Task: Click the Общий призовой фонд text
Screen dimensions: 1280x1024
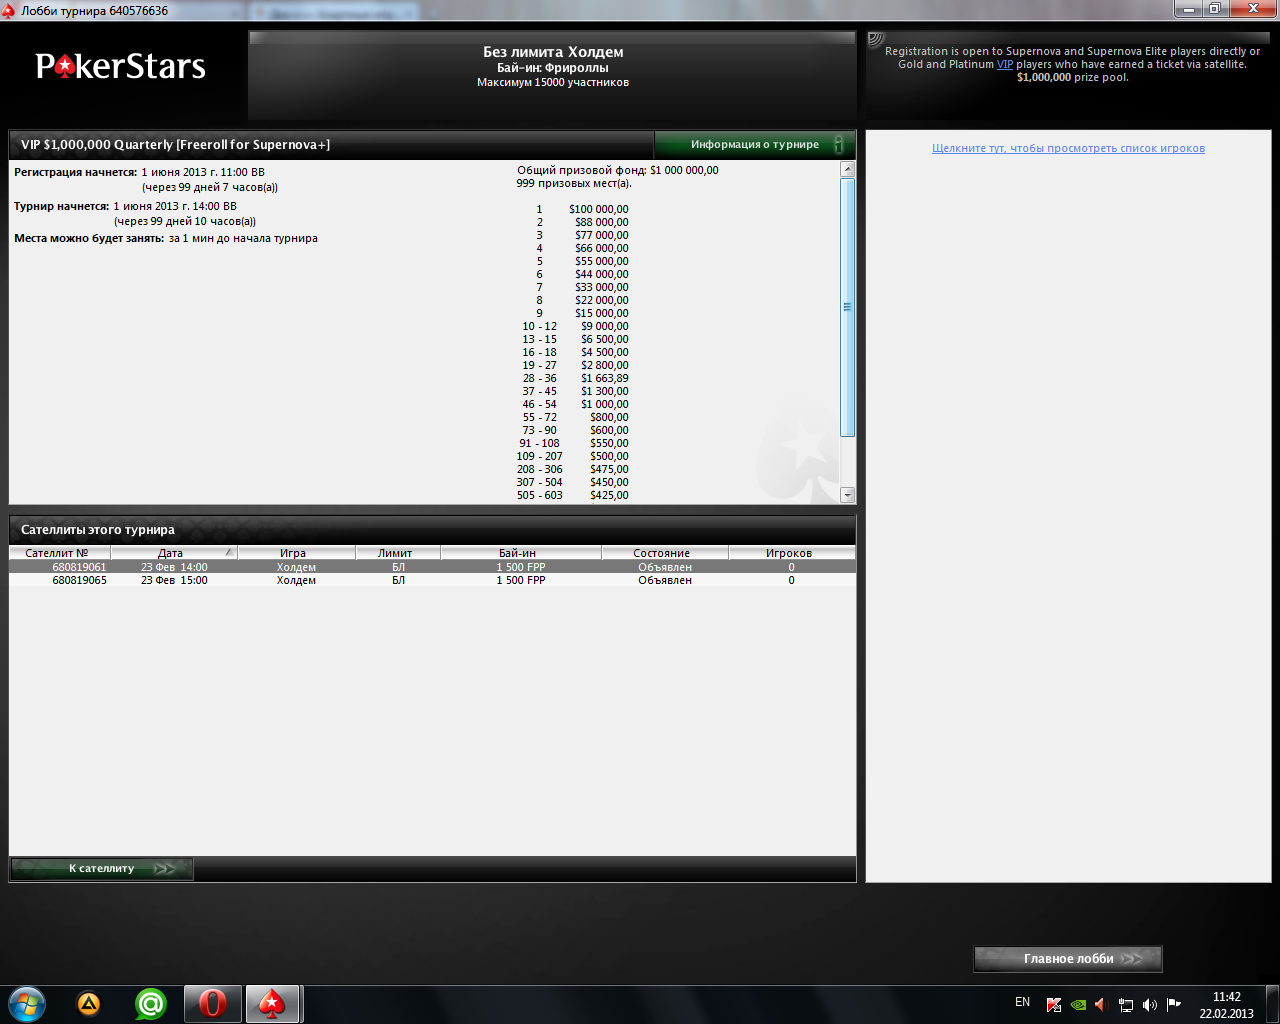Action: 618,170
